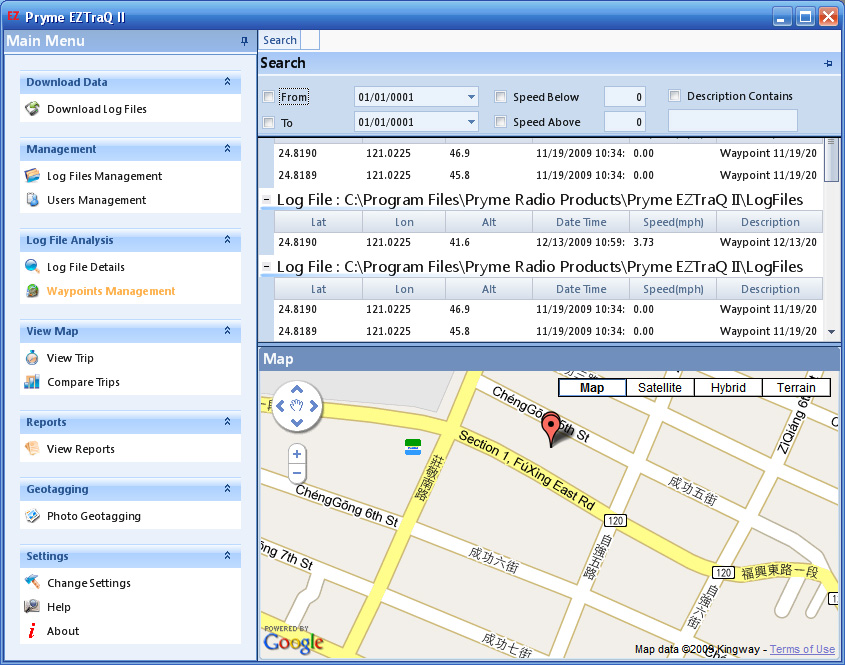The height and width of the screenshot is (665, 845).
Task: Click the Speed Below value field
Action: [x=625, y=97]
